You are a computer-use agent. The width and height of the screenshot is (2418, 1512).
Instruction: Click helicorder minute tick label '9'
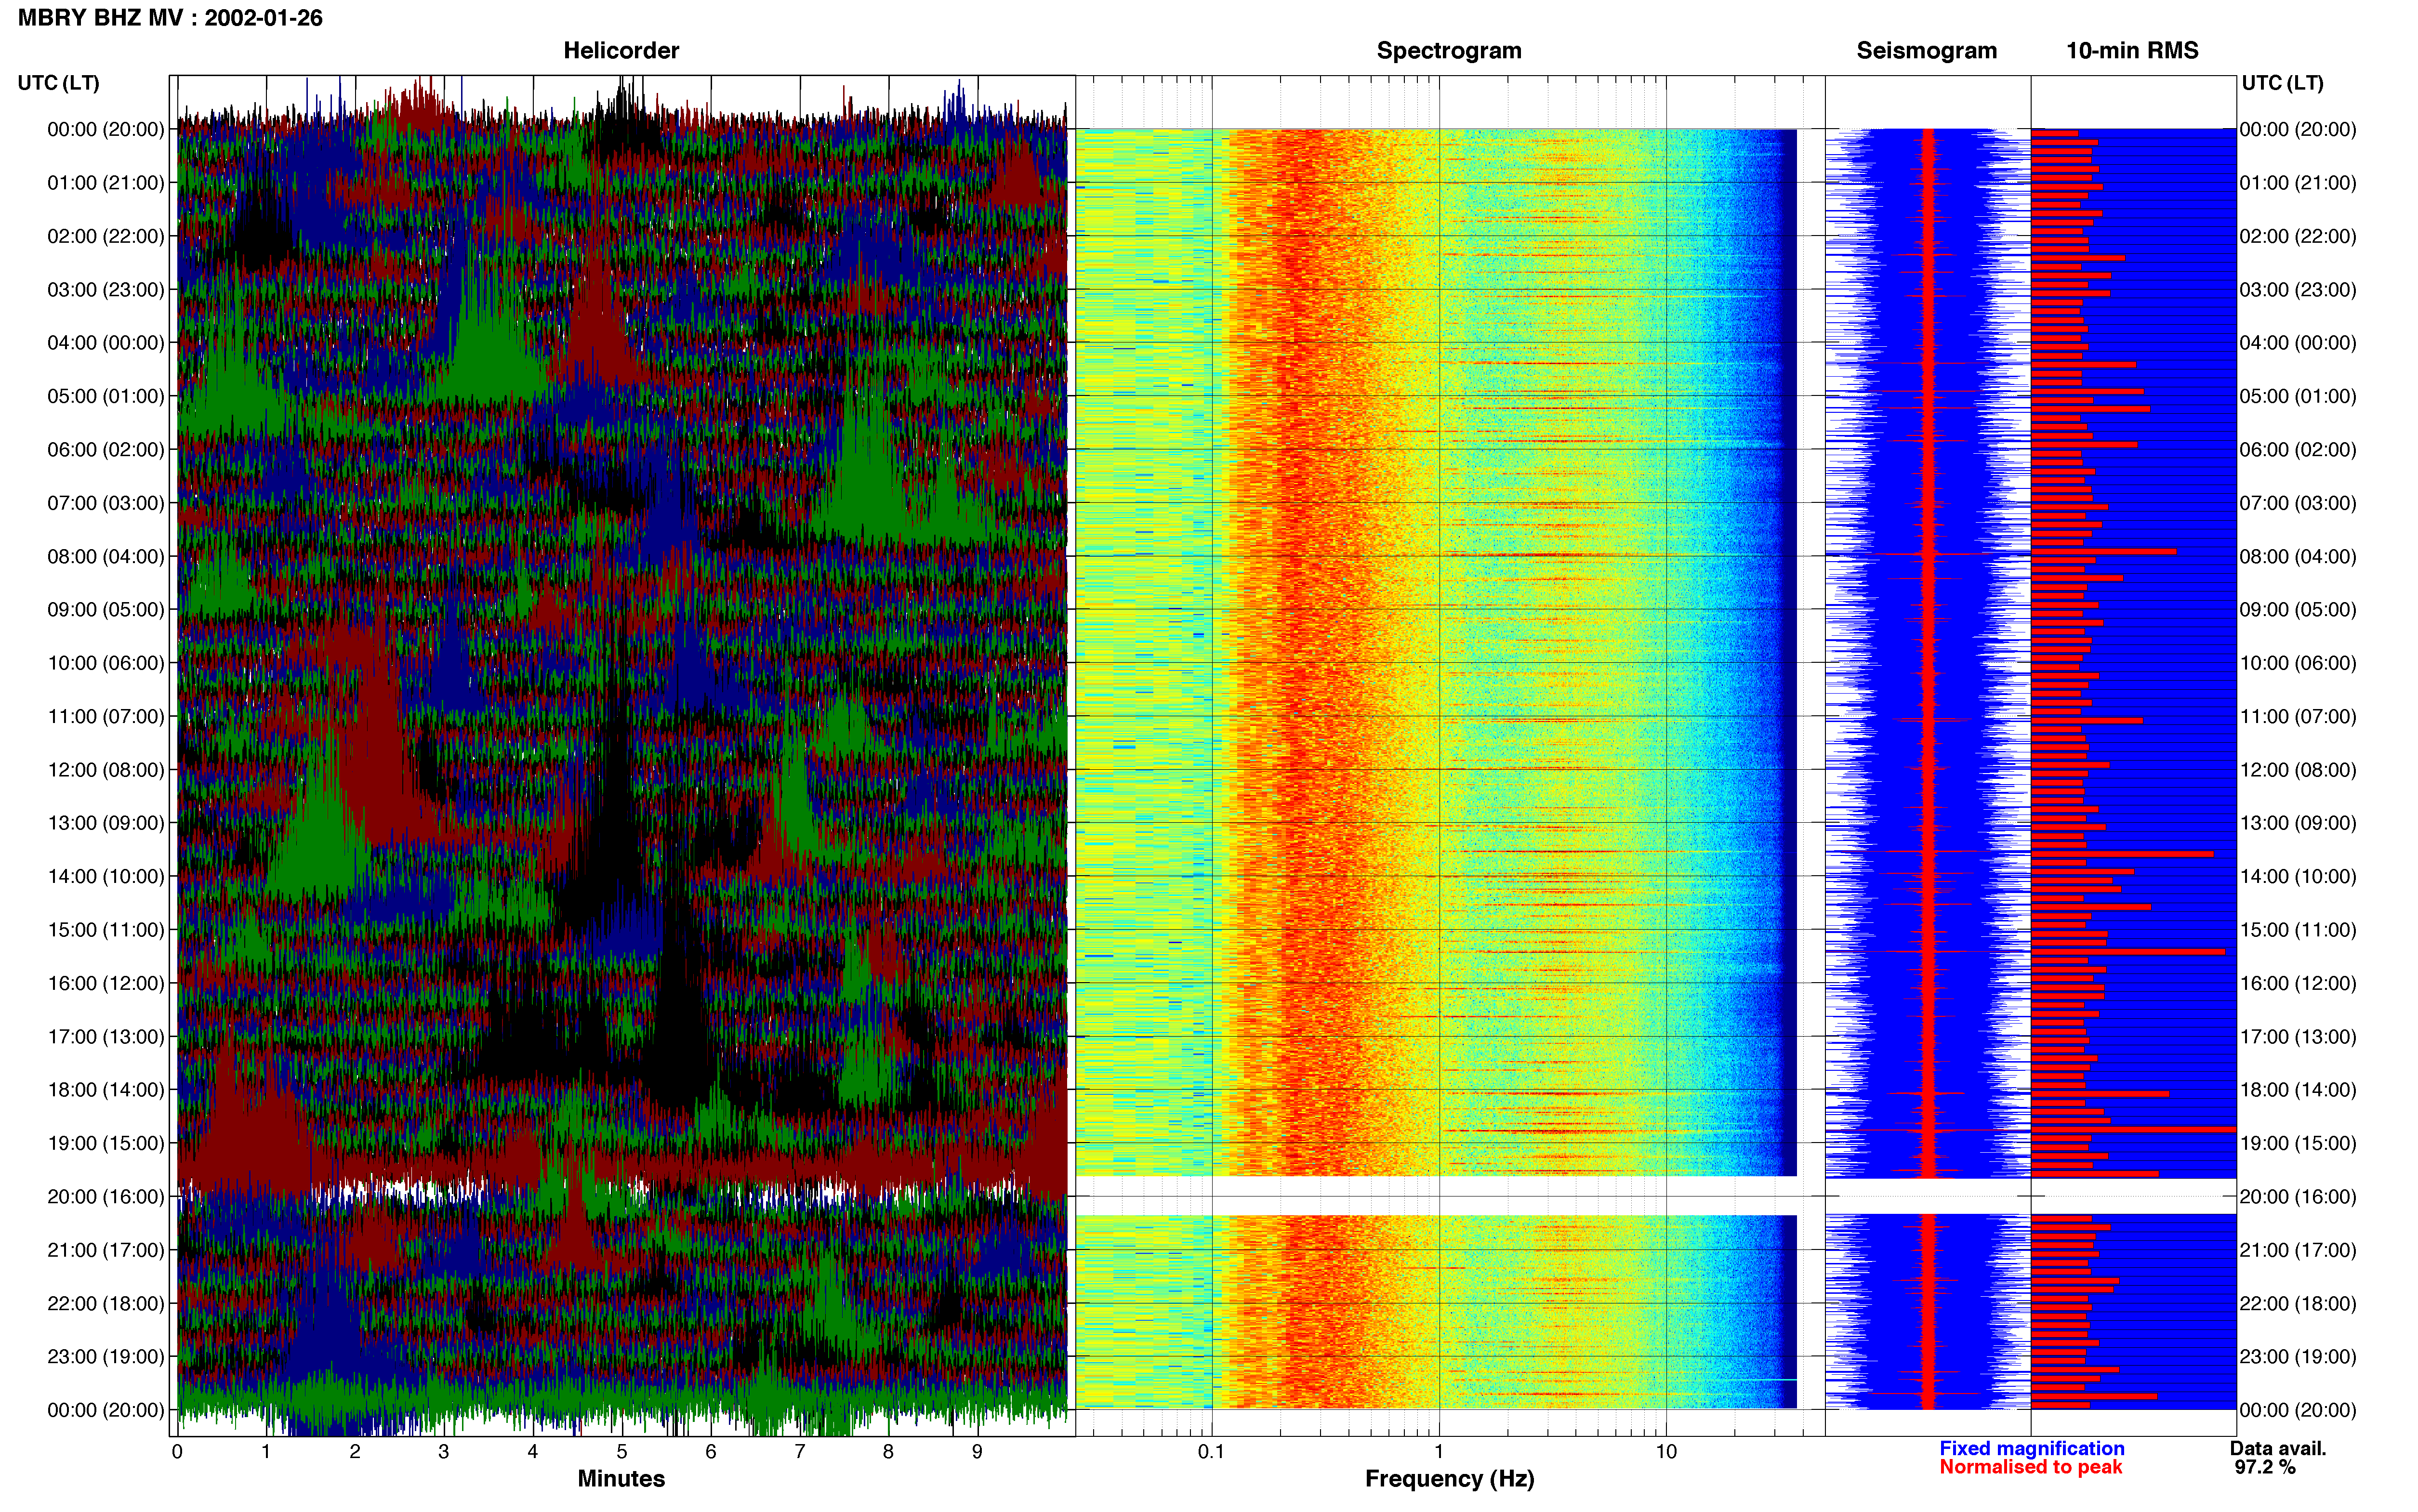coord(977,1452)
